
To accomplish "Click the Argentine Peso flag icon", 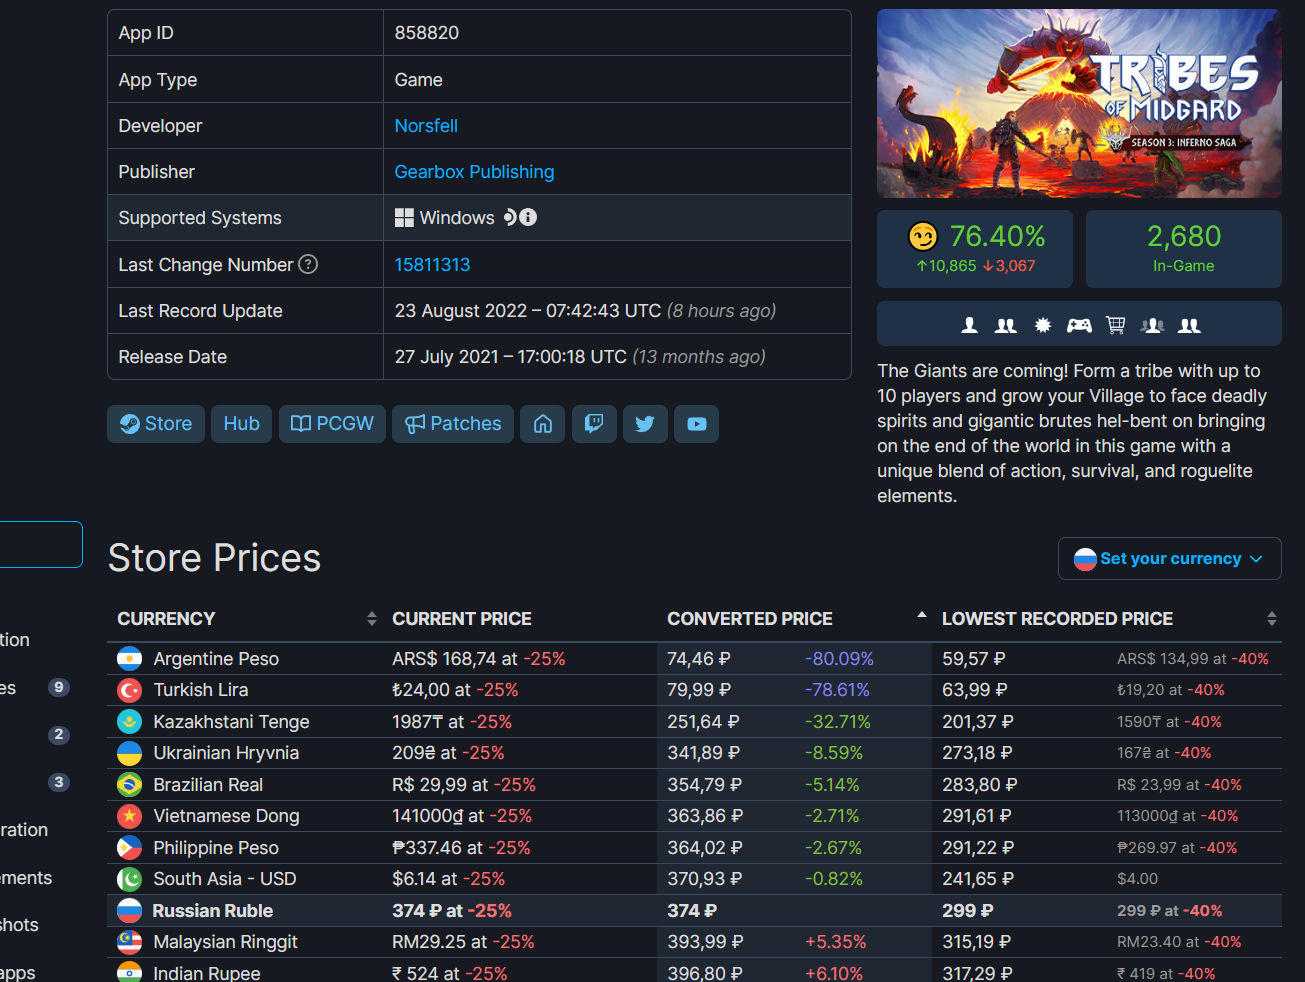I will coord(129,659).
